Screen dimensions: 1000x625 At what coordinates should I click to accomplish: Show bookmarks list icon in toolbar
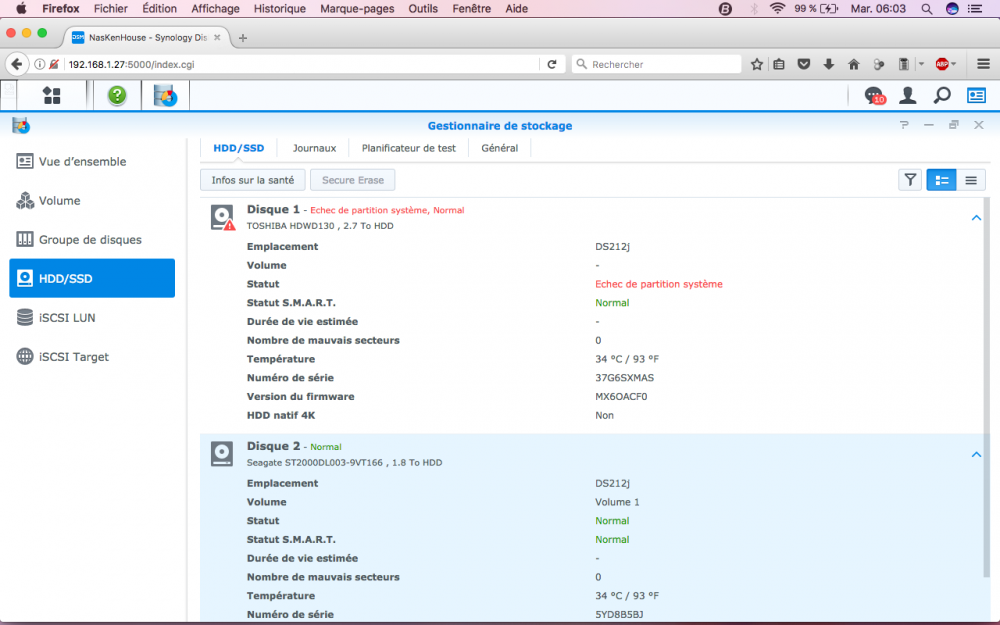(x=779, y=64)
